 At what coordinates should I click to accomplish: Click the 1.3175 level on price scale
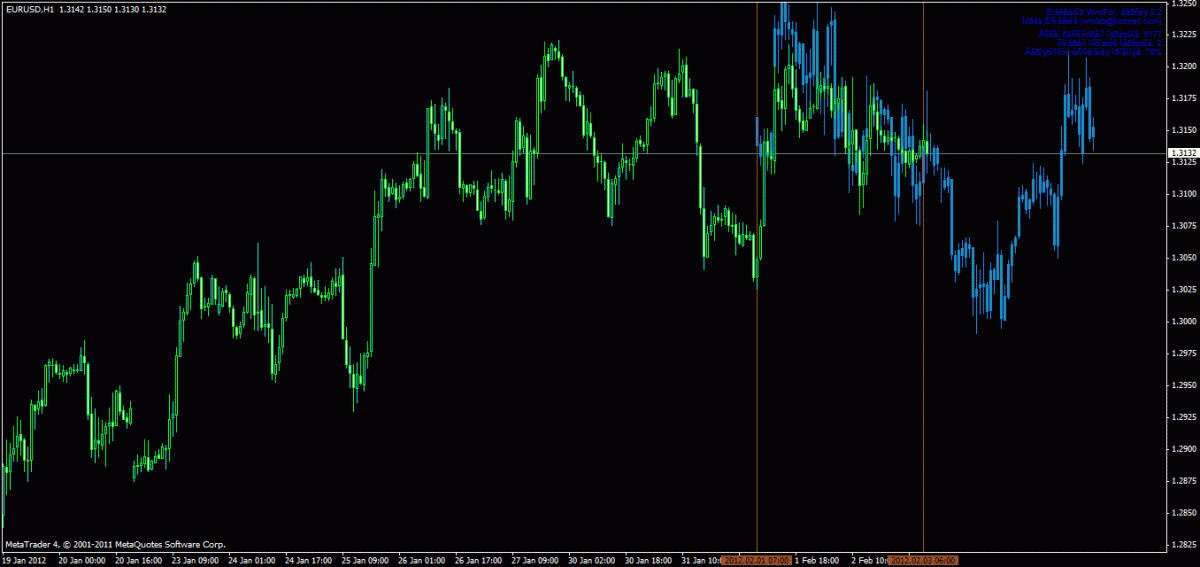(x=1184, y=98)
